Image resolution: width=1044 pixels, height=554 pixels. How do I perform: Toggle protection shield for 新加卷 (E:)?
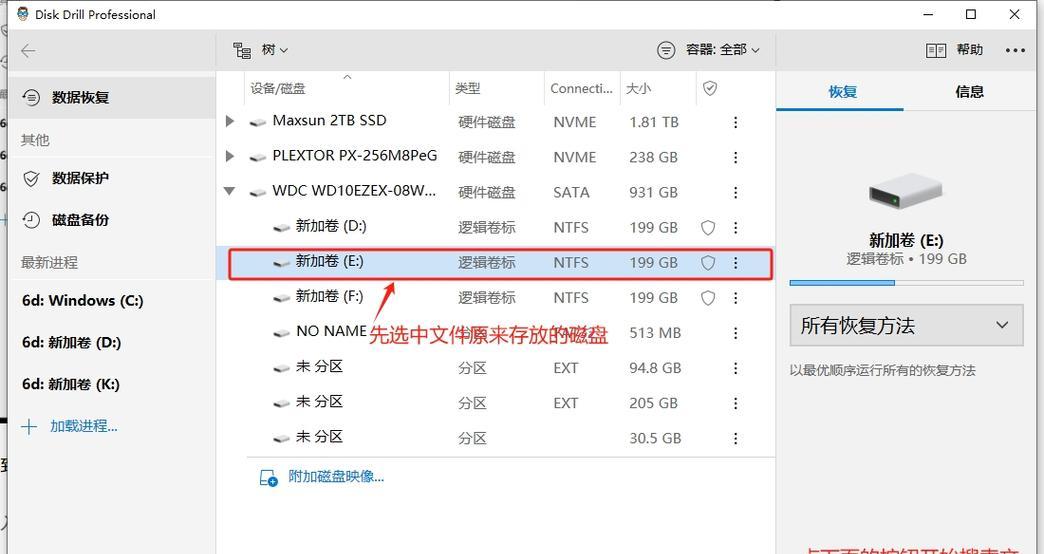tap(708, 263)
